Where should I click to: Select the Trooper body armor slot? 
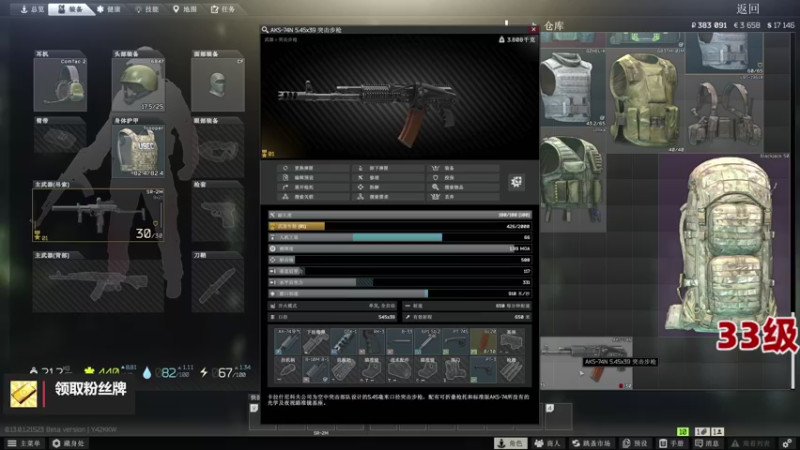(138, 151)
